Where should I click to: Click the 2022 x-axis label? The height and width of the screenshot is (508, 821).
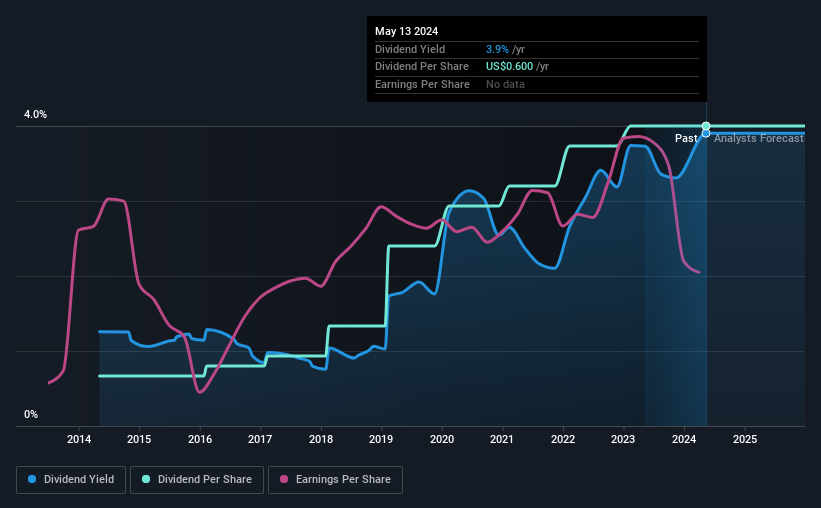563,439
